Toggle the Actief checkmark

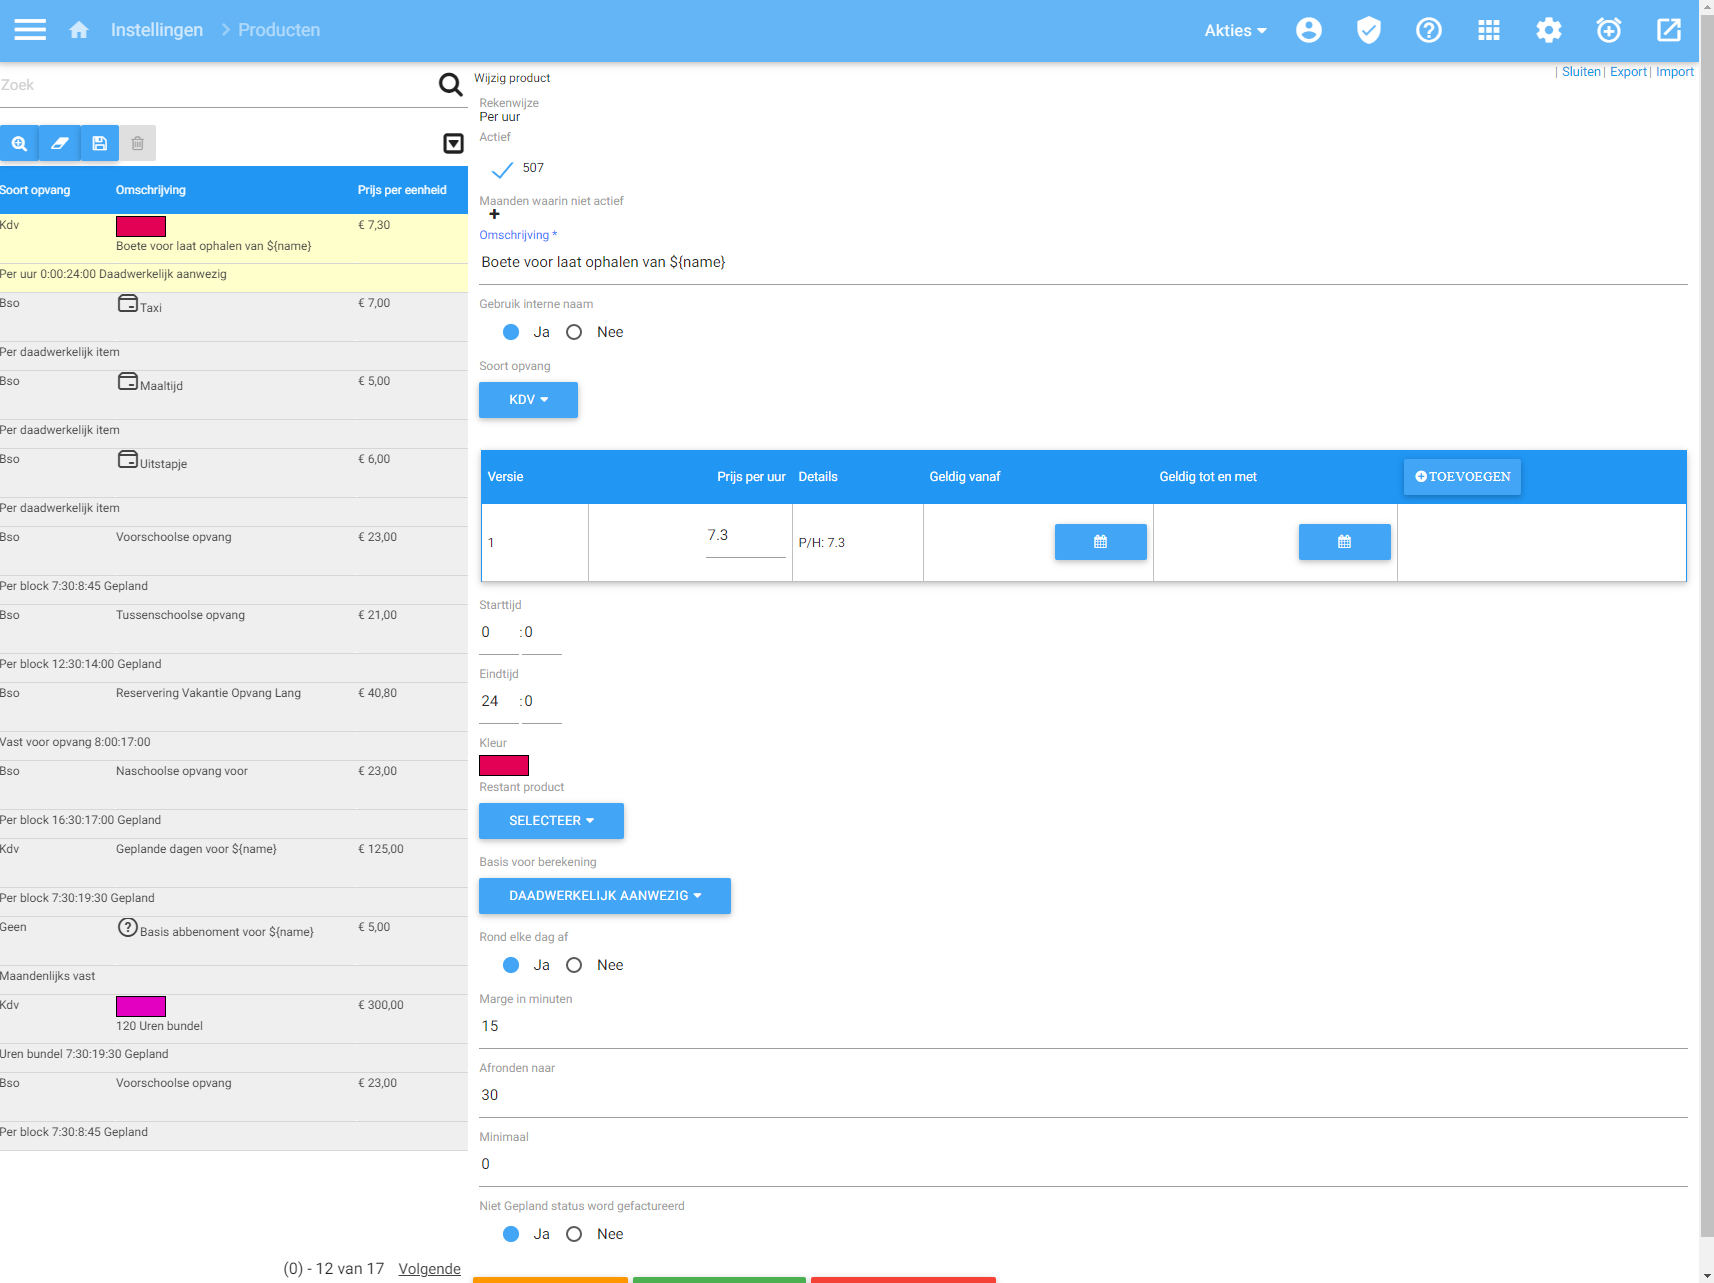click(x=502, y=169)
